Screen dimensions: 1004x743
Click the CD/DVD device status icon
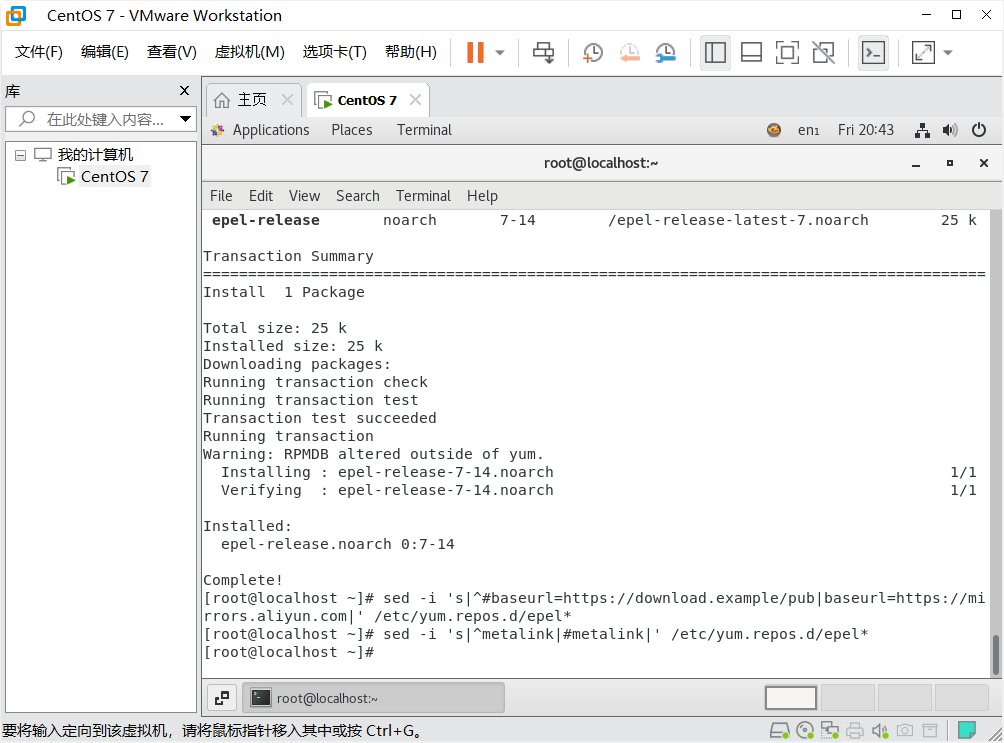[805, 730]
